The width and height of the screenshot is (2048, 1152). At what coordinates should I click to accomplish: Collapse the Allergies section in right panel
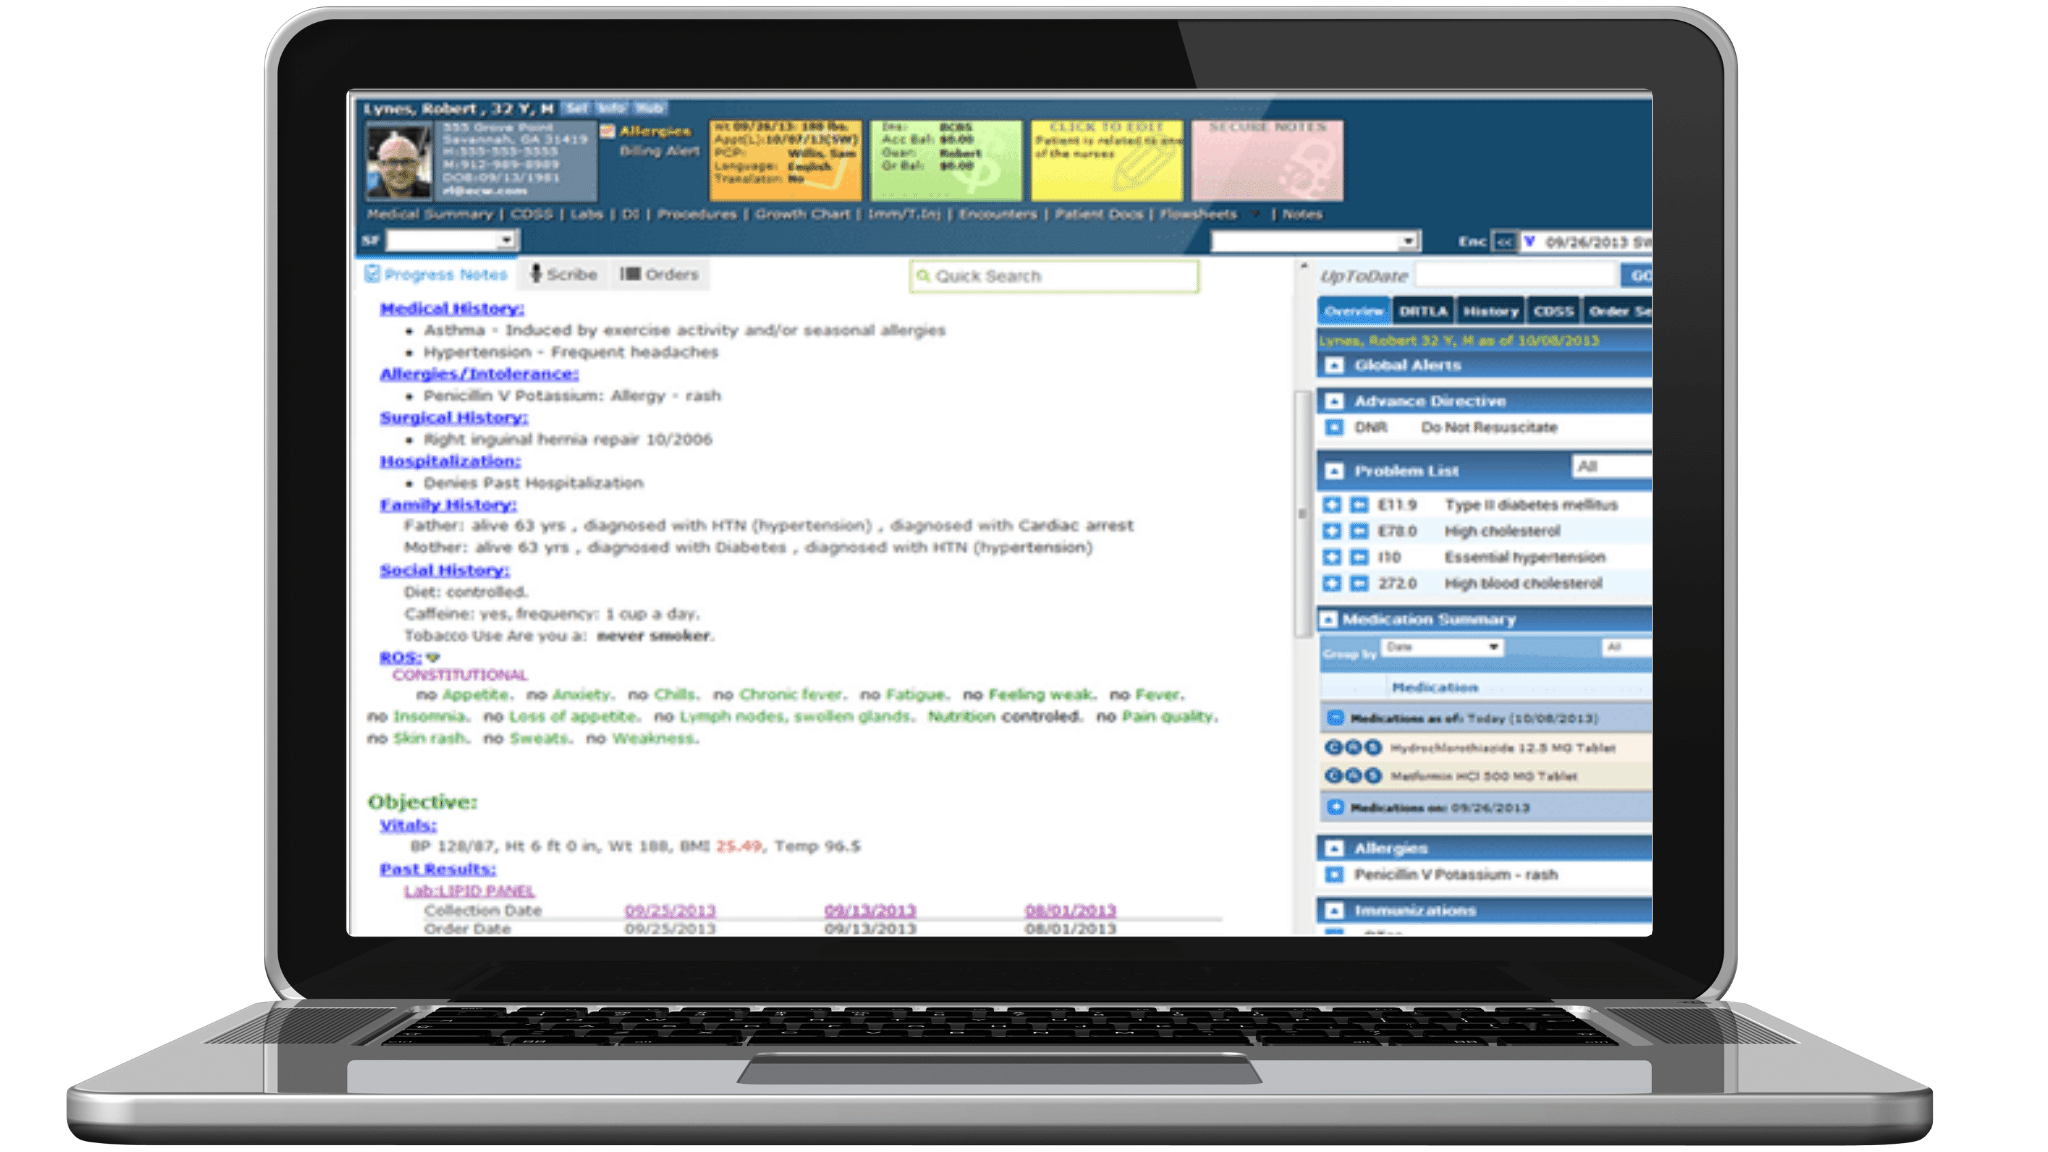pyautogui.click(x=1334, y=848)
